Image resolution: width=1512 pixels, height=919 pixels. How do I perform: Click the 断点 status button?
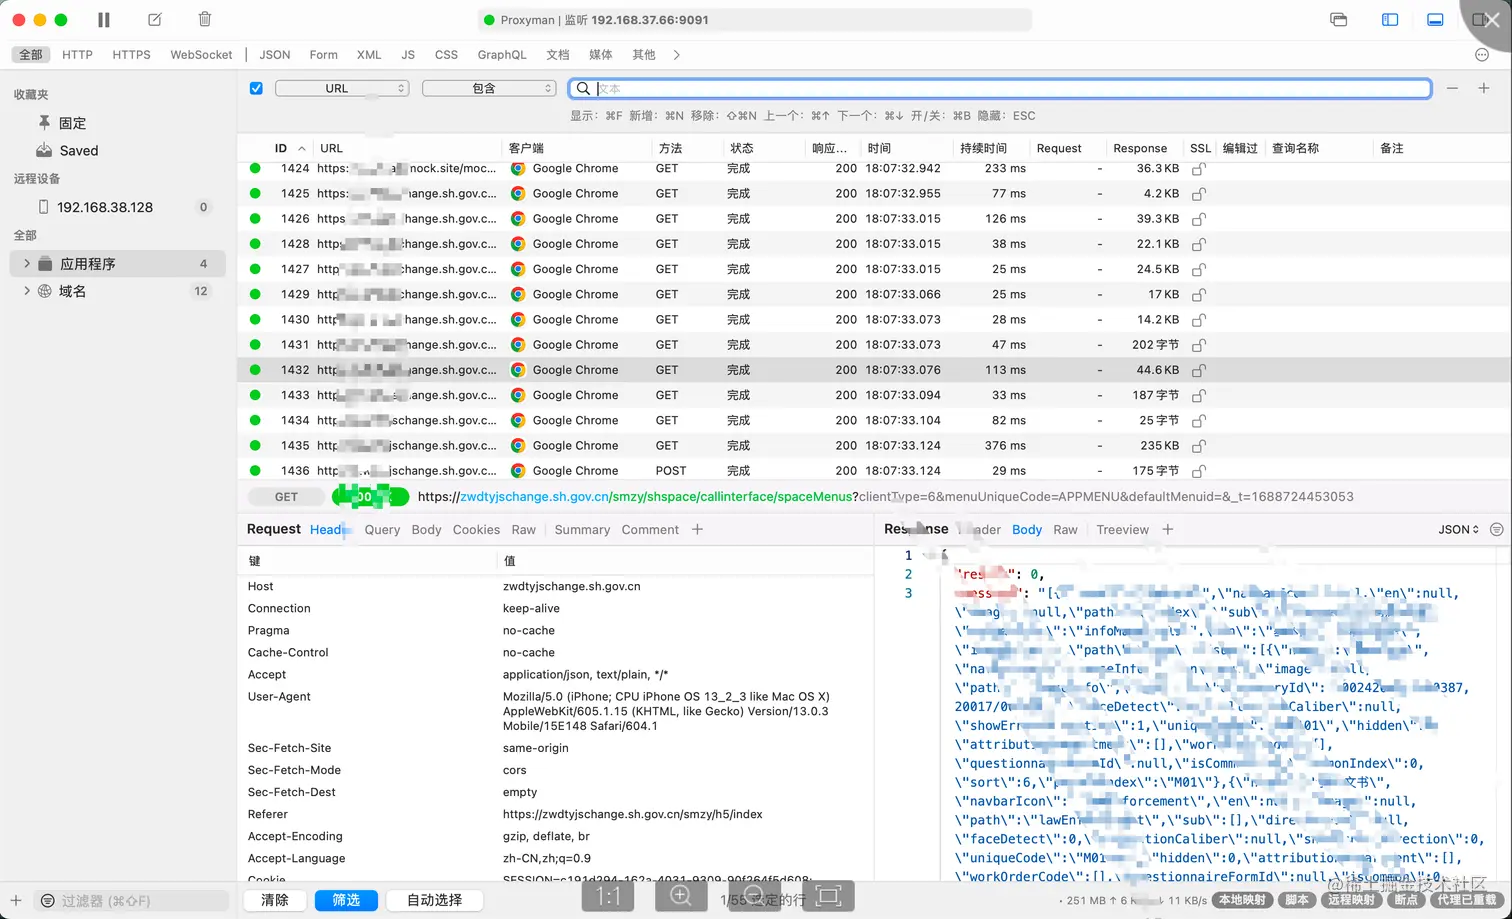(x=1406, y=900)
